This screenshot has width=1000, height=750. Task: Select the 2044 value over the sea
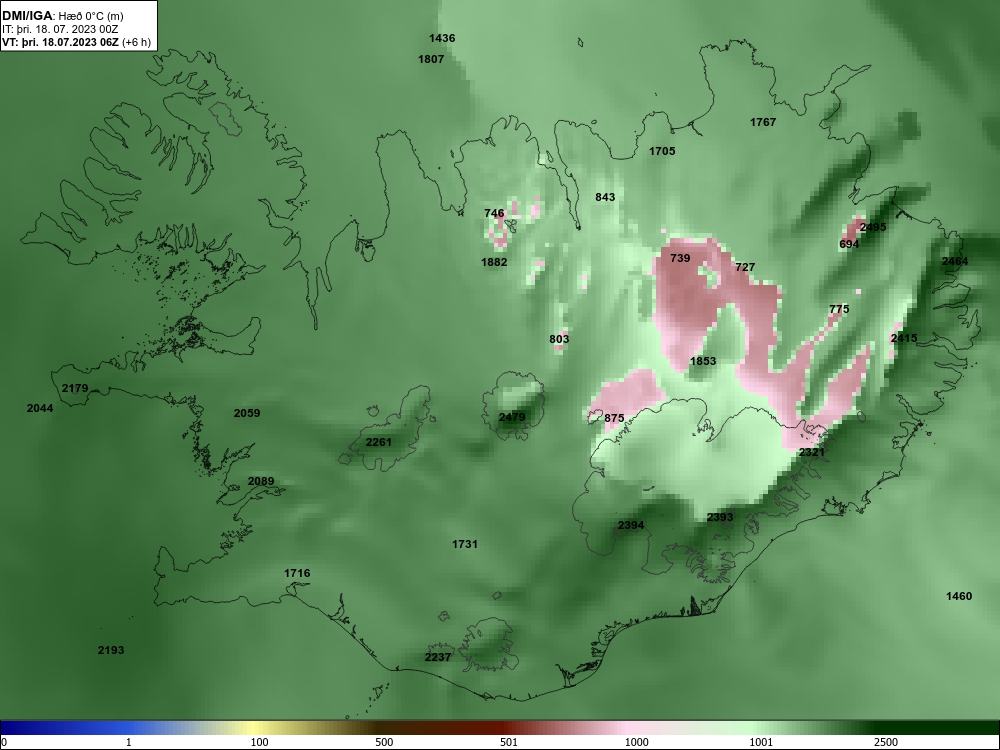coord(40,408)
